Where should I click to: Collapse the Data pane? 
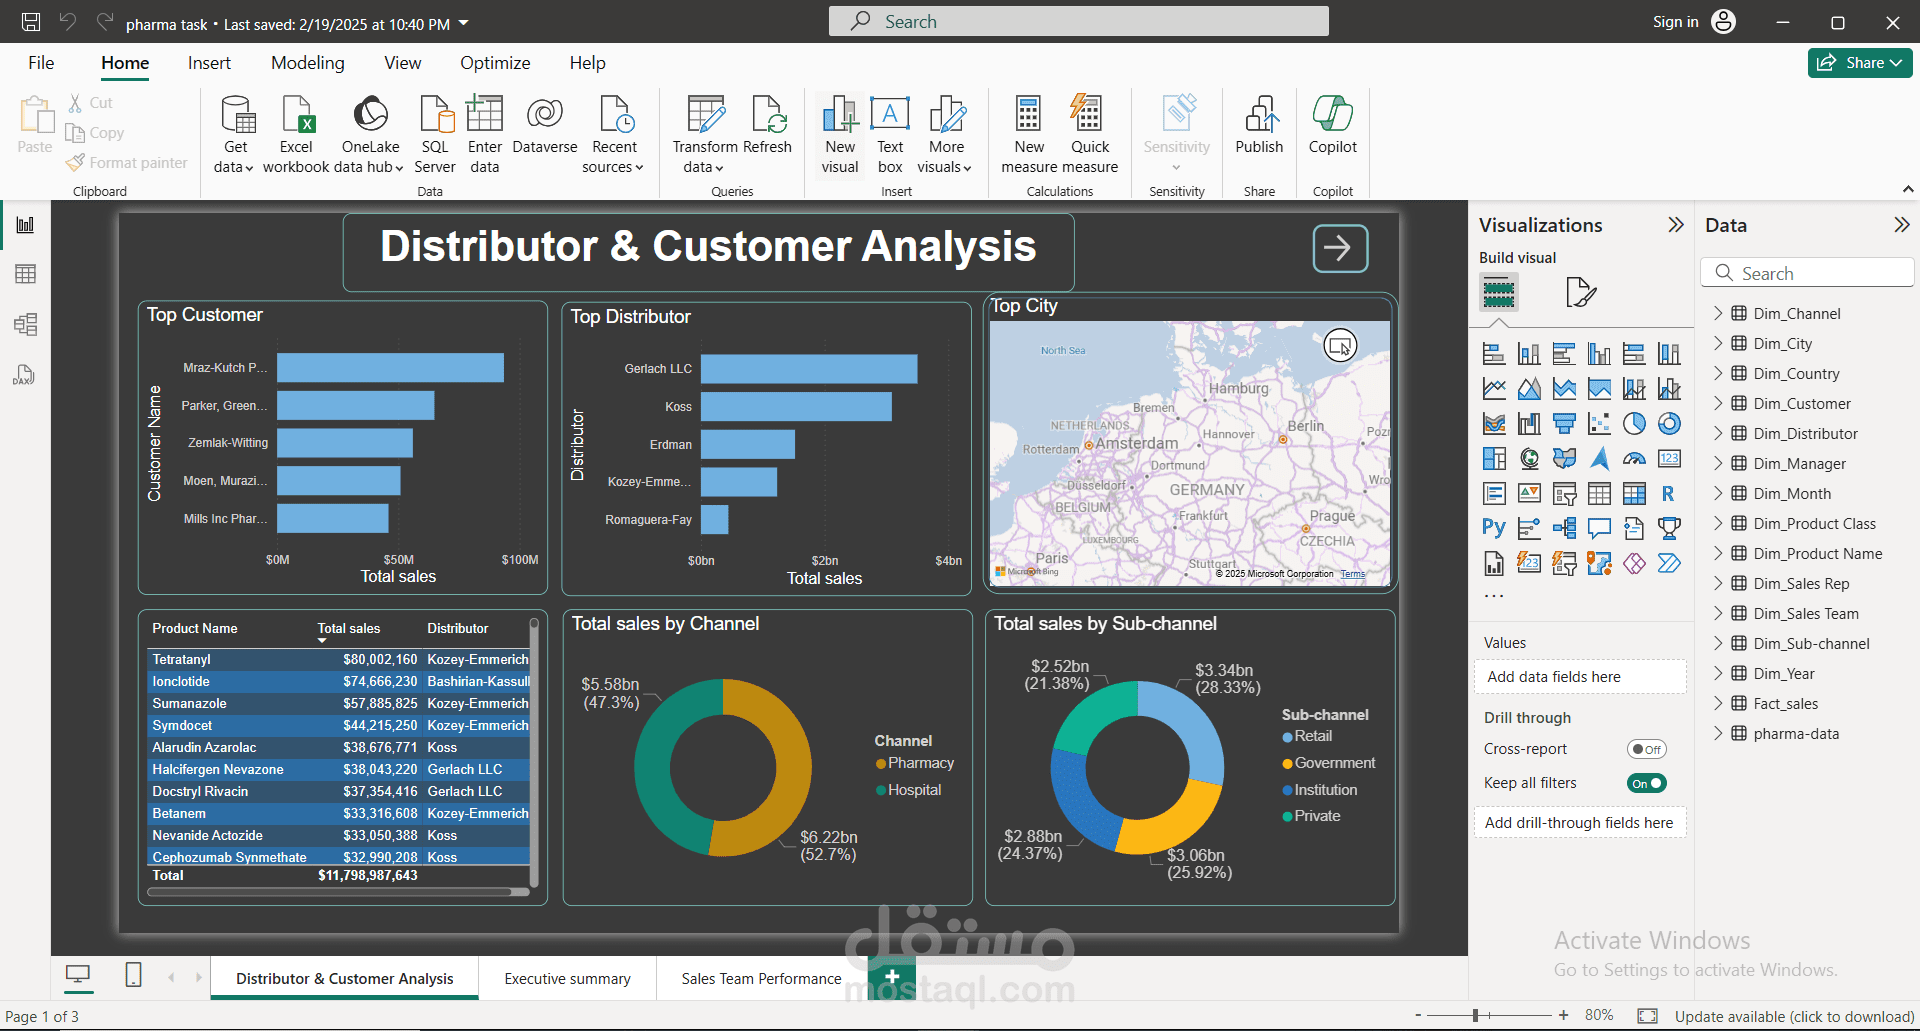pyautogui.click(x=1902, y=225)
